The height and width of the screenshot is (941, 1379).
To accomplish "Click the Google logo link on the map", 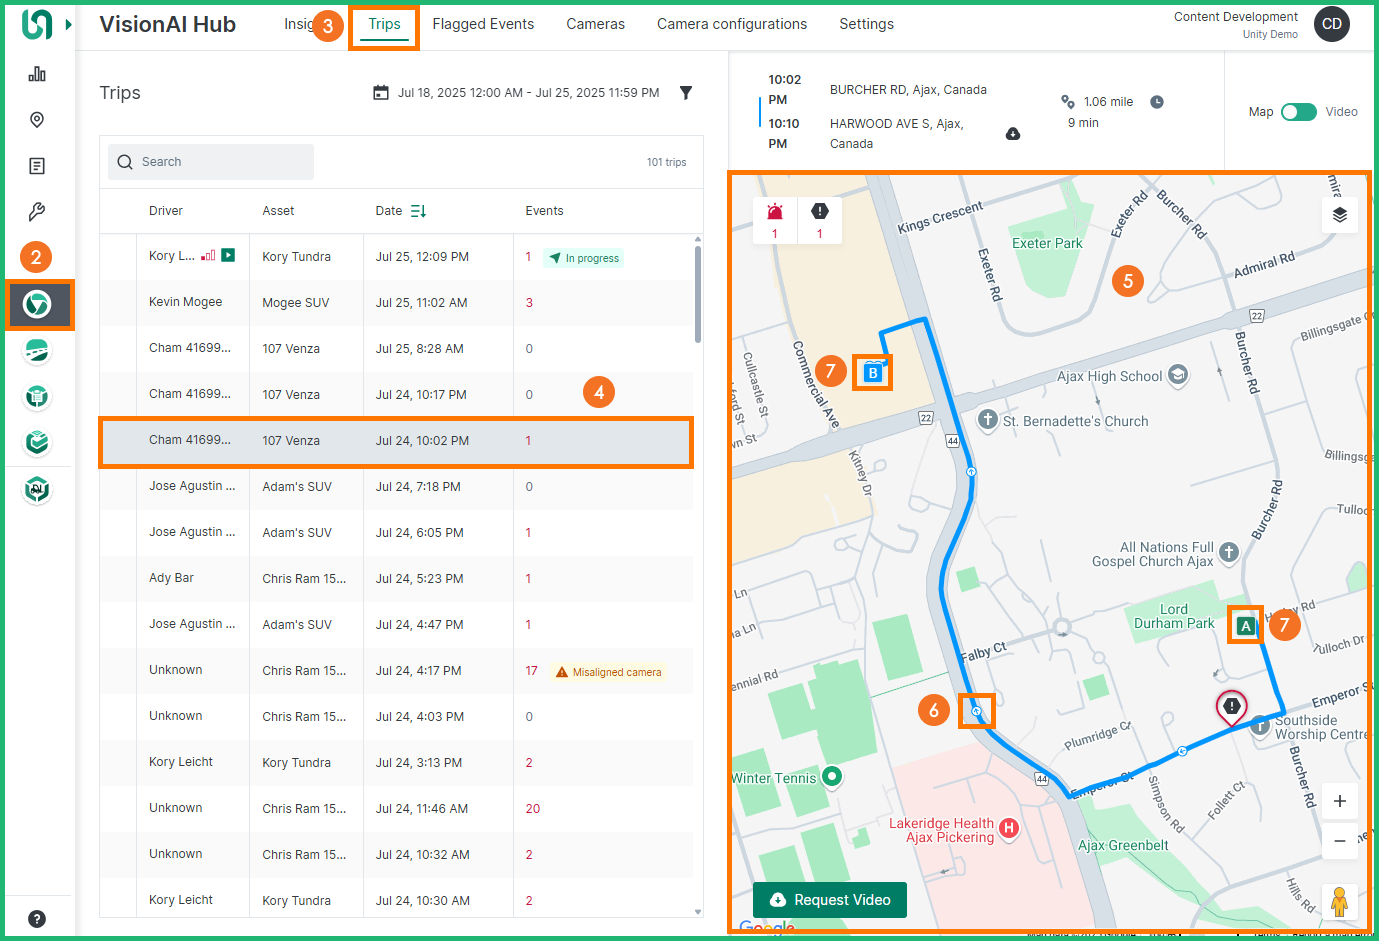I will point(766,928).
